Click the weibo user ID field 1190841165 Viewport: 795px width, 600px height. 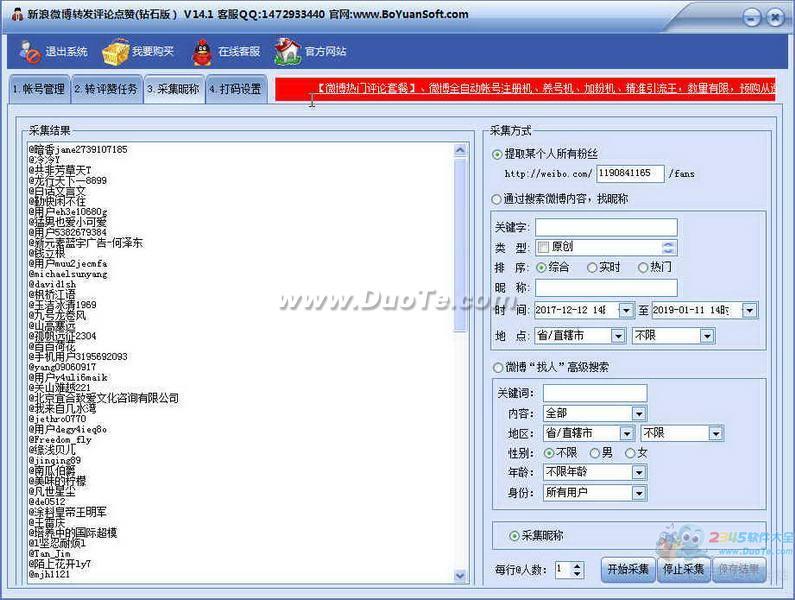[630, 173]
